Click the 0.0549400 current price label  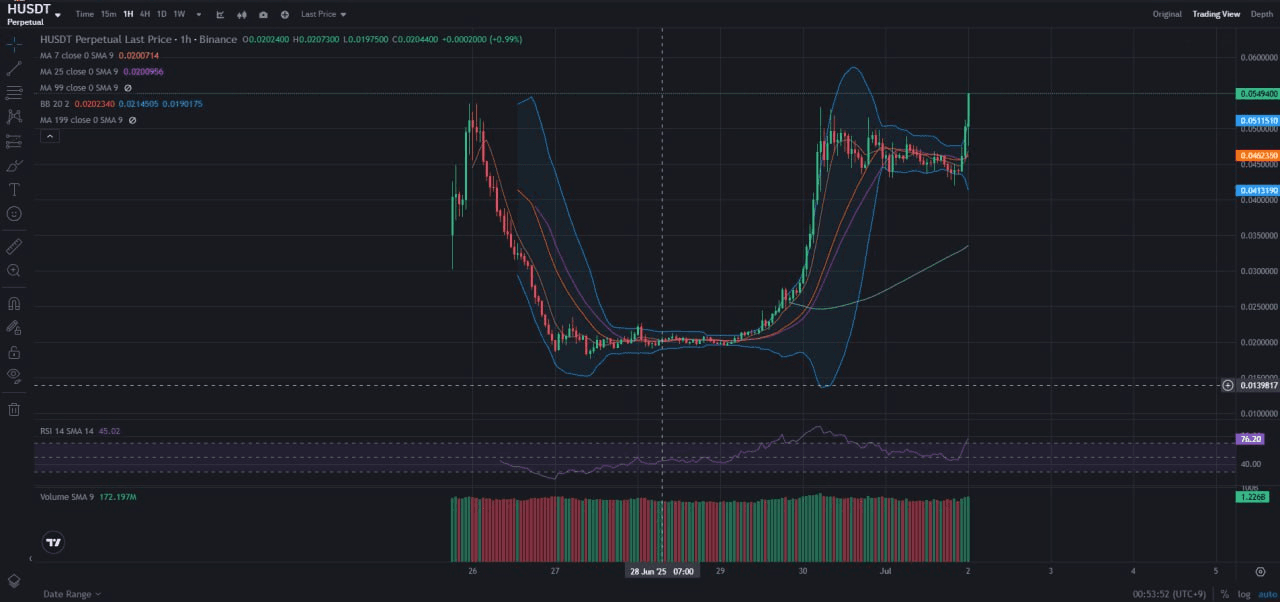point(1258,93)
